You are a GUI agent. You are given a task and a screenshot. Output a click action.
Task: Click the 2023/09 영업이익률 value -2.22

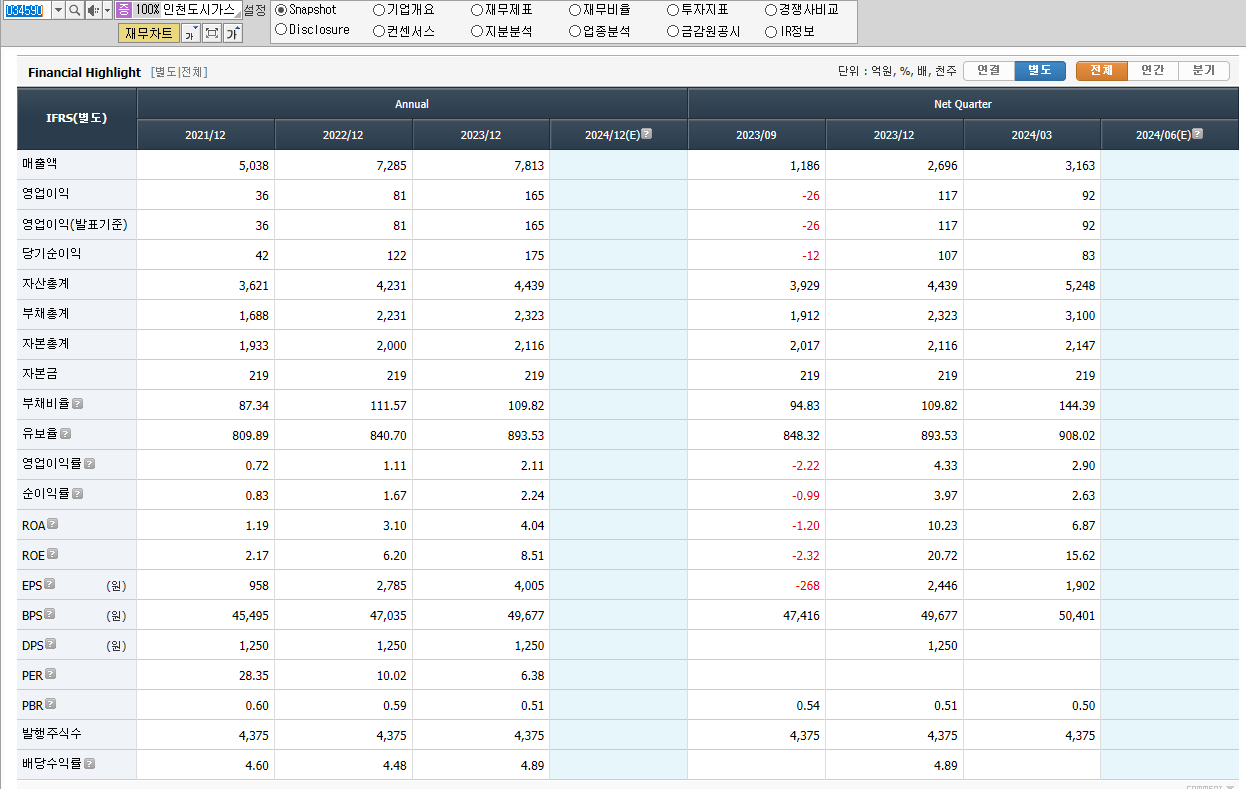pyautogui.click(x=804, y=466)
